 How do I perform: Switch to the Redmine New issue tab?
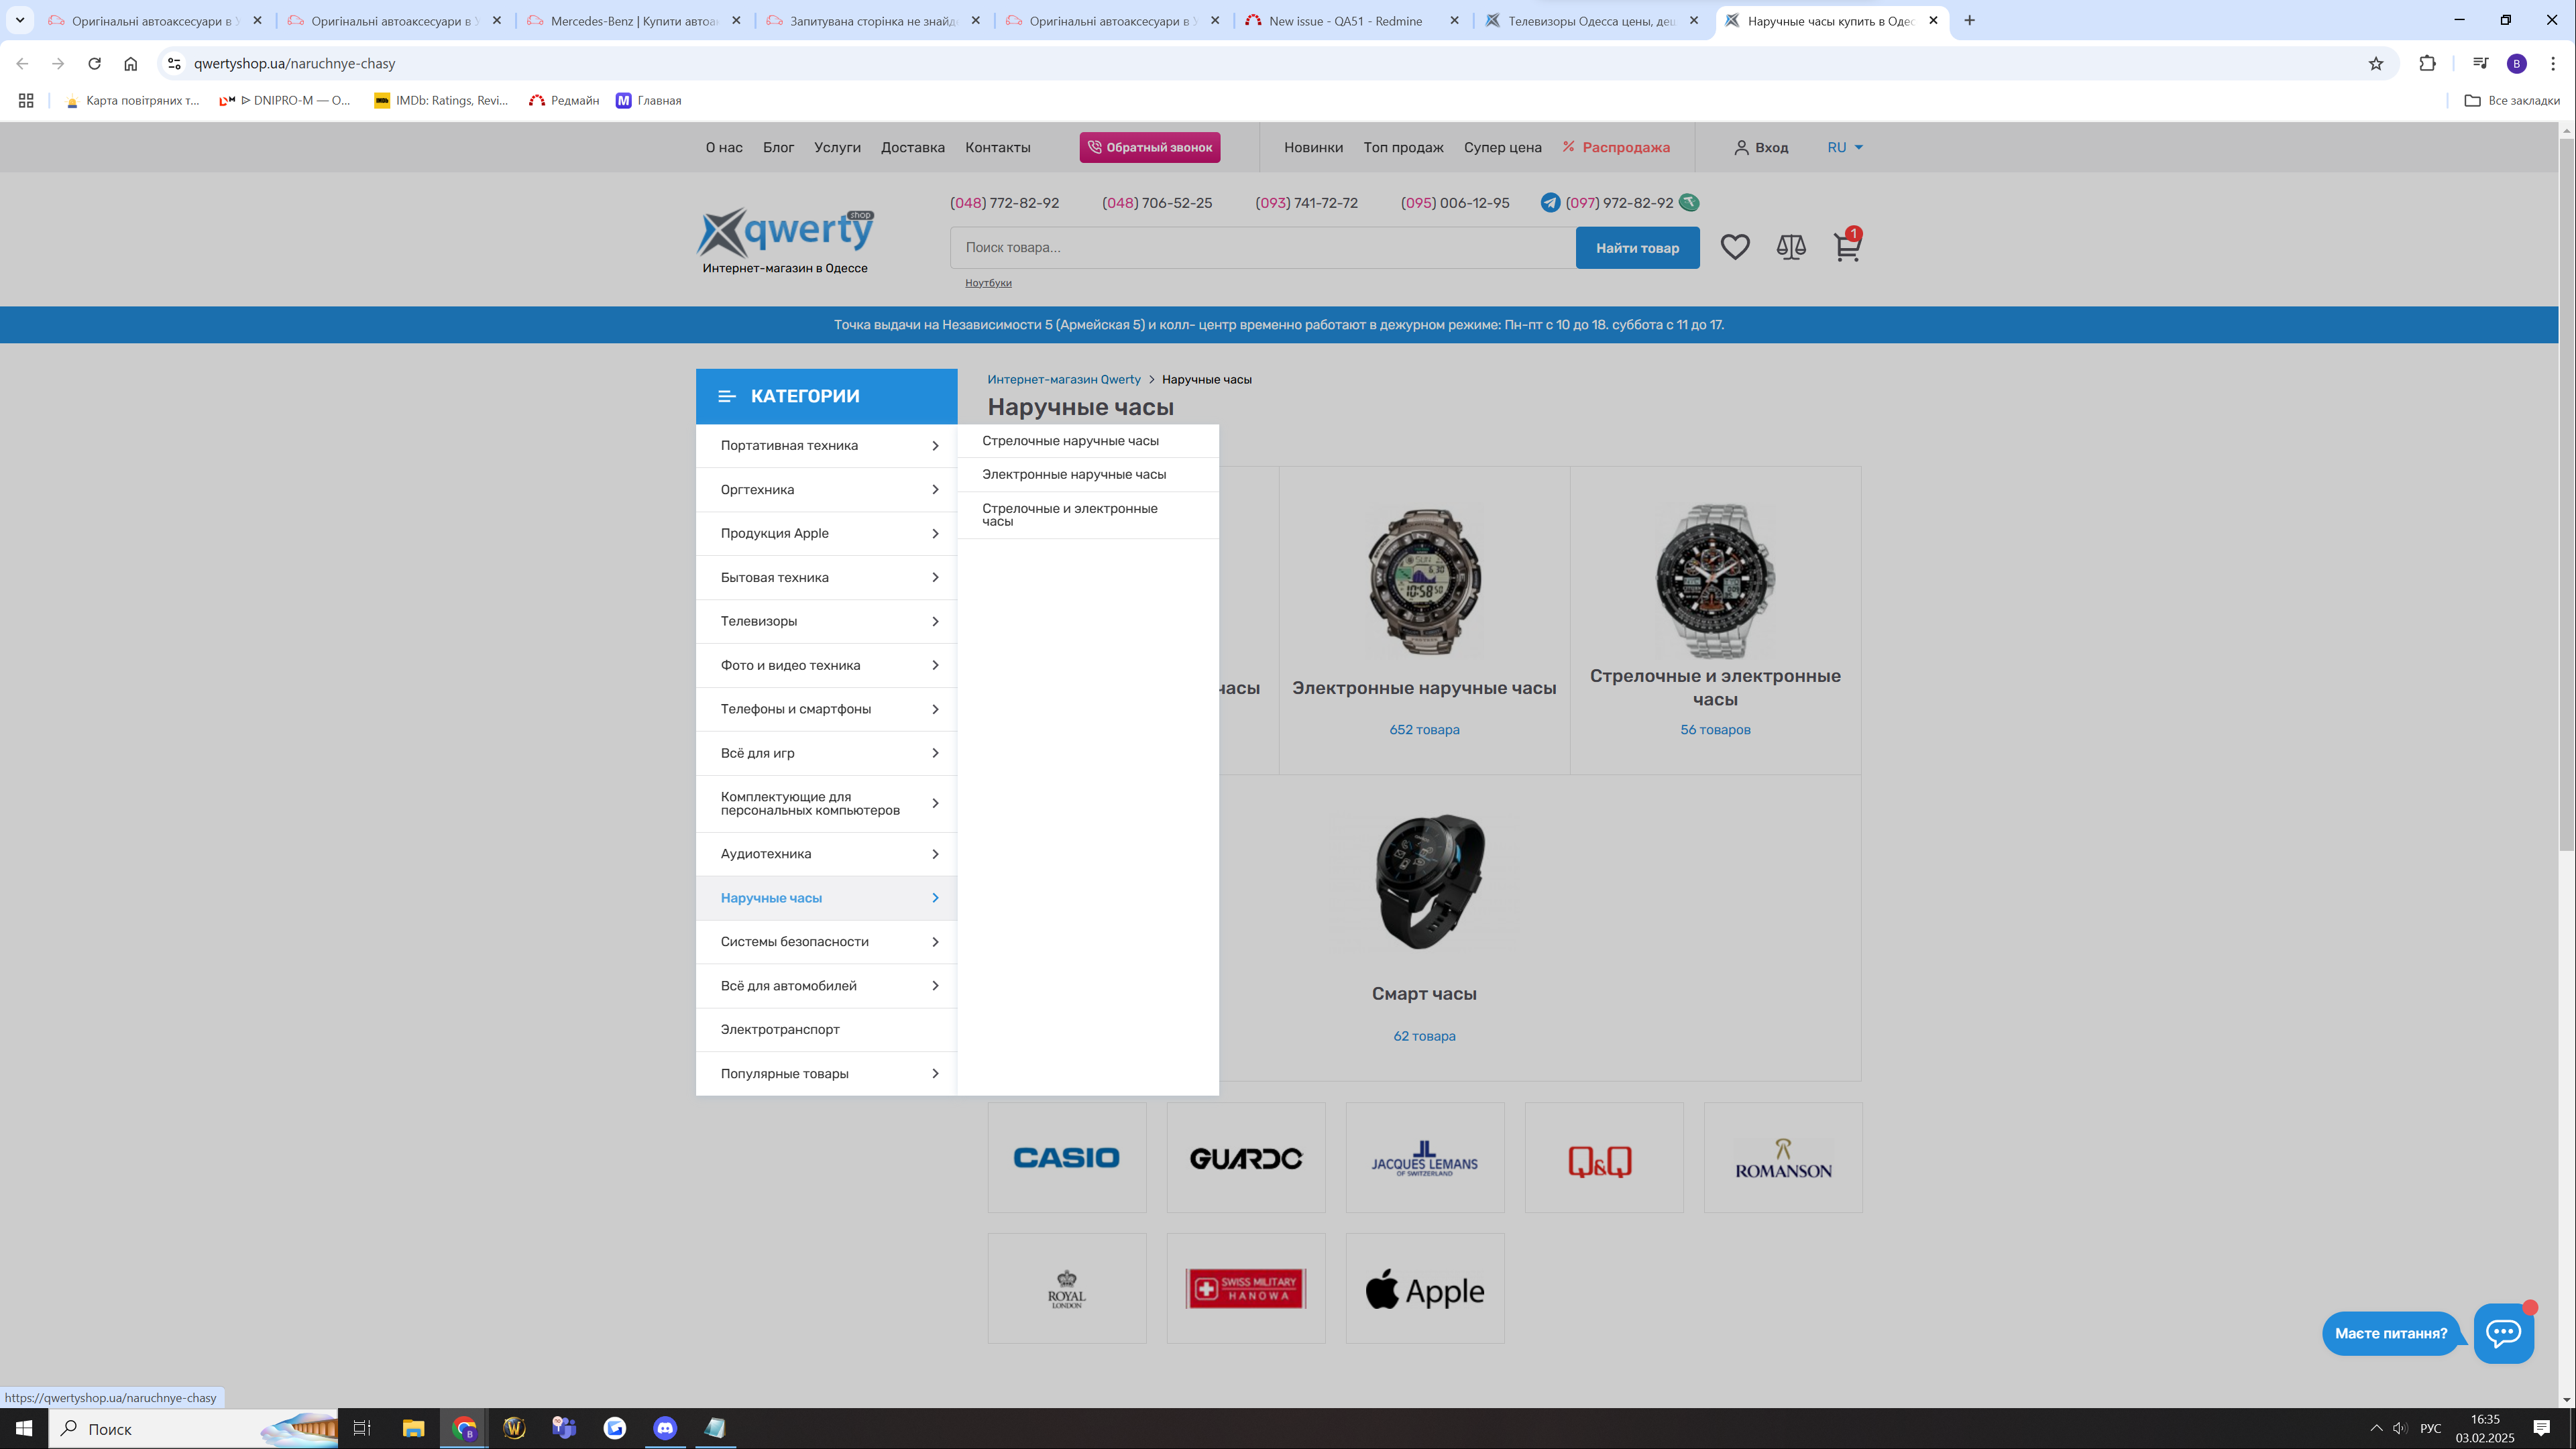[x=1345, y=21]
